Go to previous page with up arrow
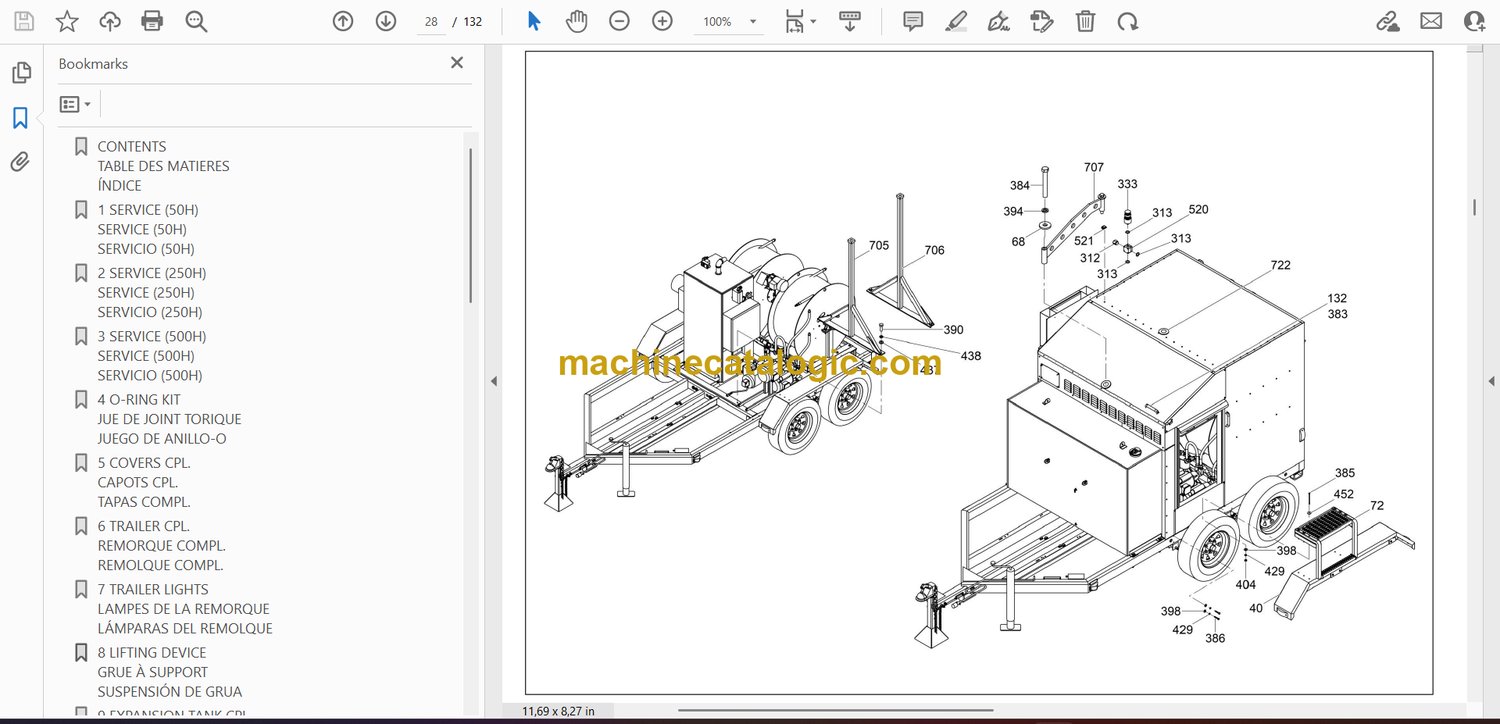 343,21
